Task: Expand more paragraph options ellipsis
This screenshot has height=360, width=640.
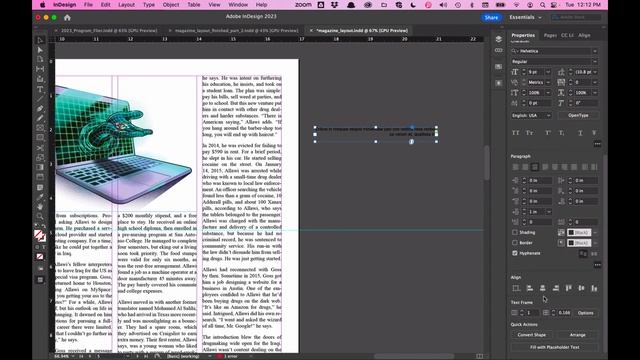Action: coord(597,265)
